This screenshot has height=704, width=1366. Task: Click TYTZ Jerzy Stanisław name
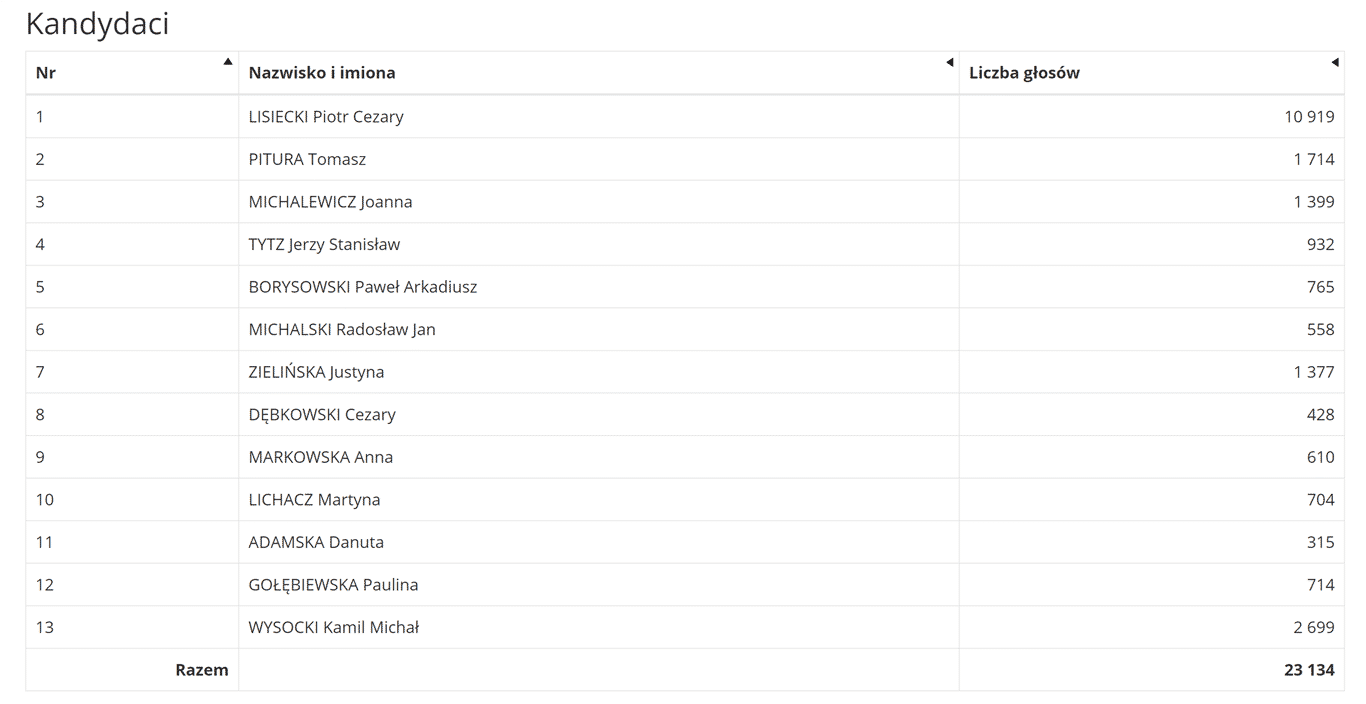324,244
